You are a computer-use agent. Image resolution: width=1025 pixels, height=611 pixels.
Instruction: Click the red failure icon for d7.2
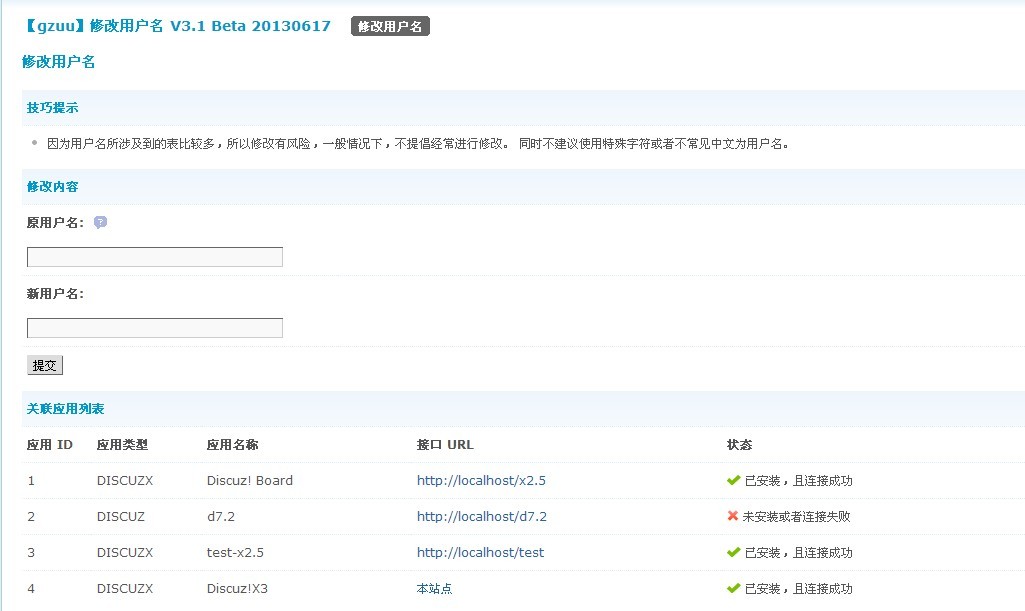735,516
